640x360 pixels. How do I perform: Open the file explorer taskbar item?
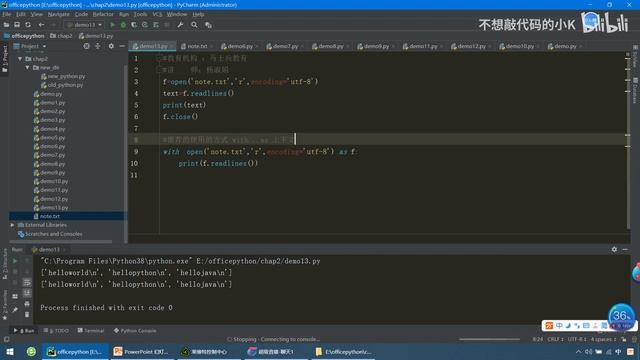[x=343, y=351]
